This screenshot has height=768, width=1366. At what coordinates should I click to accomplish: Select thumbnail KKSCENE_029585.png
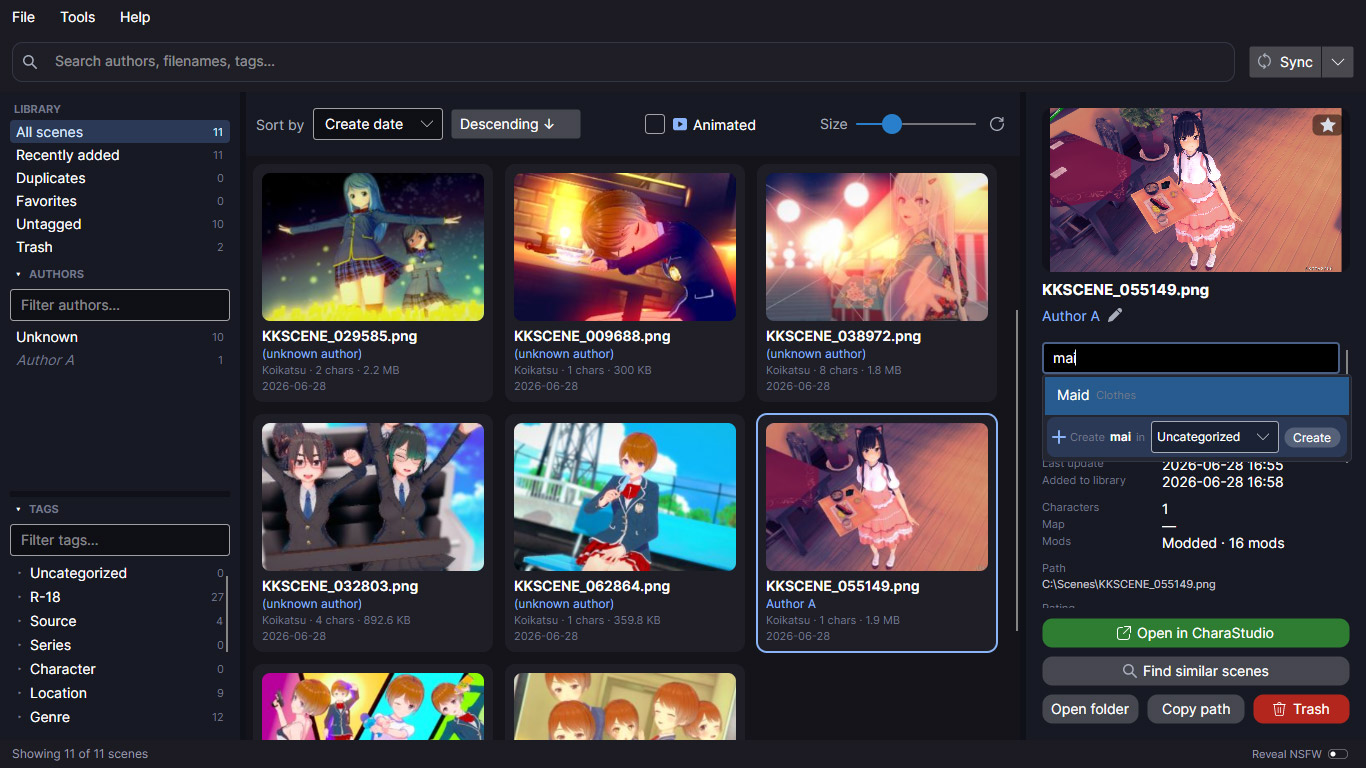click(373, 247)
